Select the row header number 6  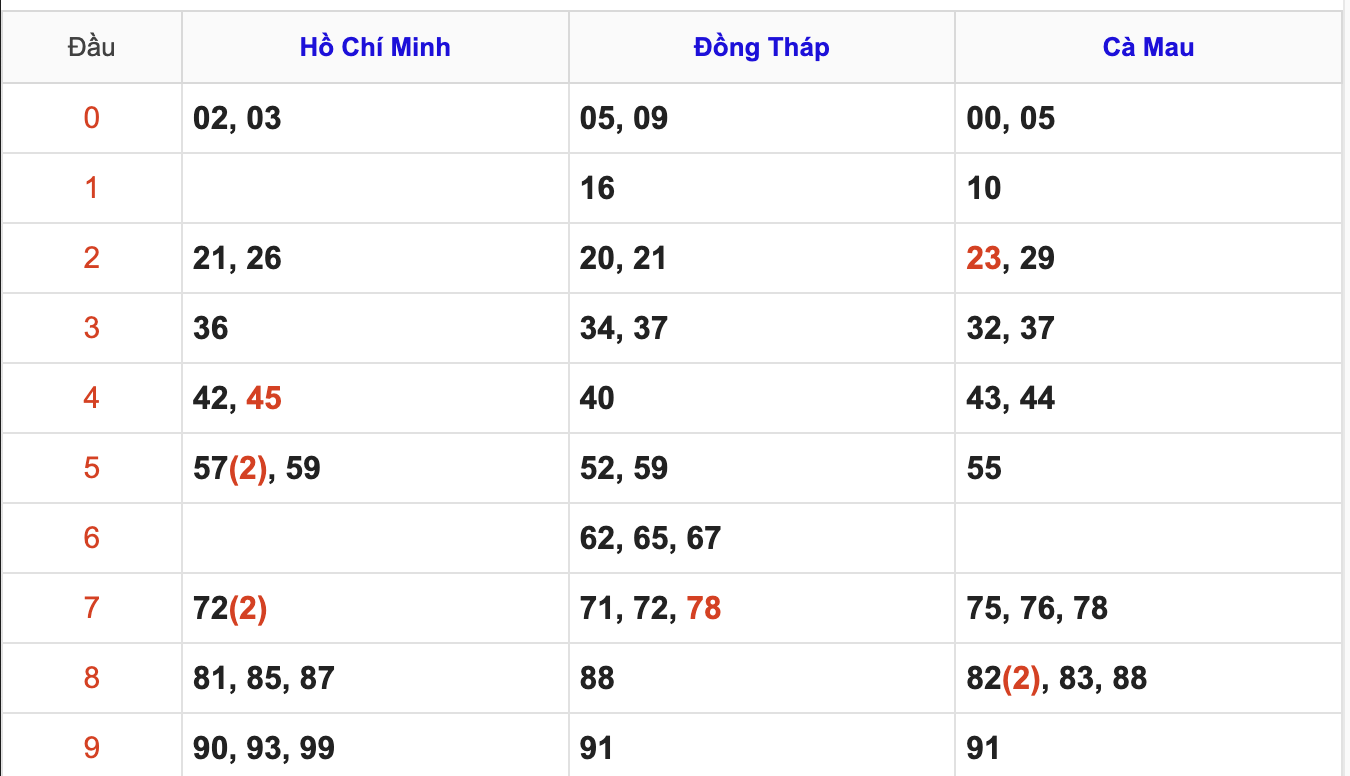91,538
